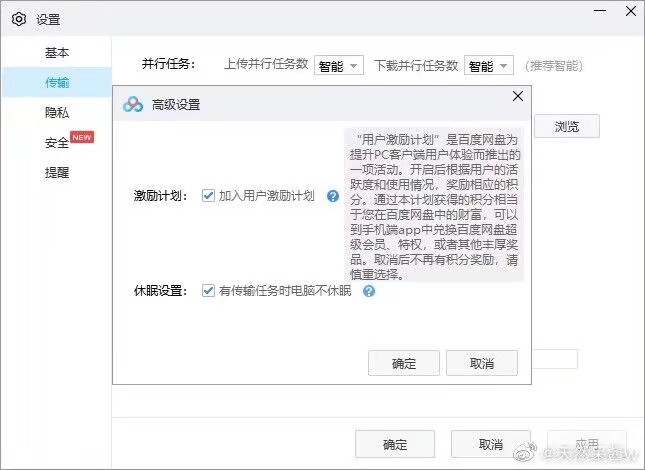
Task: Close the 高级设置 dialog with X
Action: pos(518,96)
